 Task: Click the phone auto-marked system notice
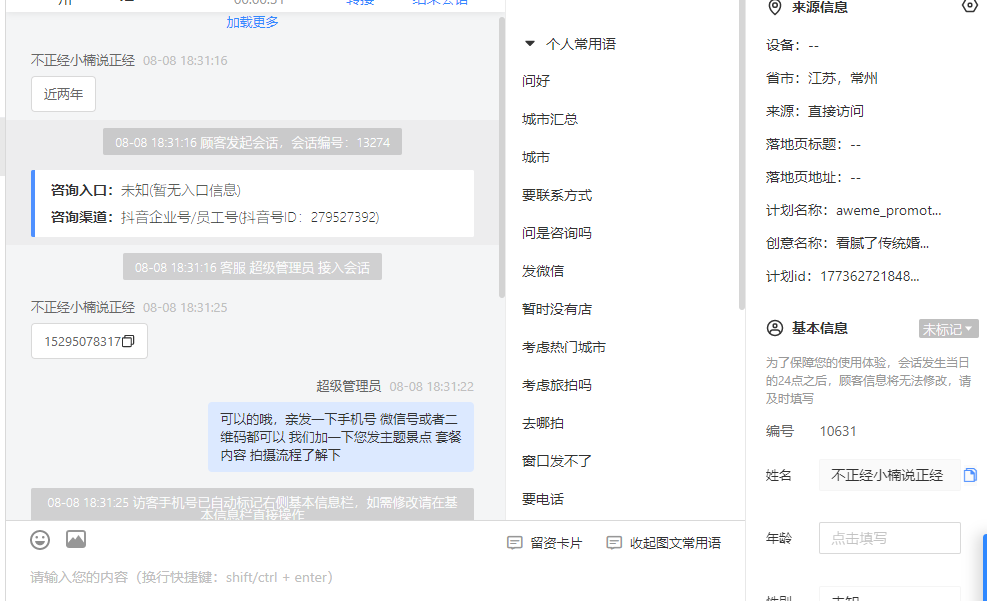click(252, 505)
